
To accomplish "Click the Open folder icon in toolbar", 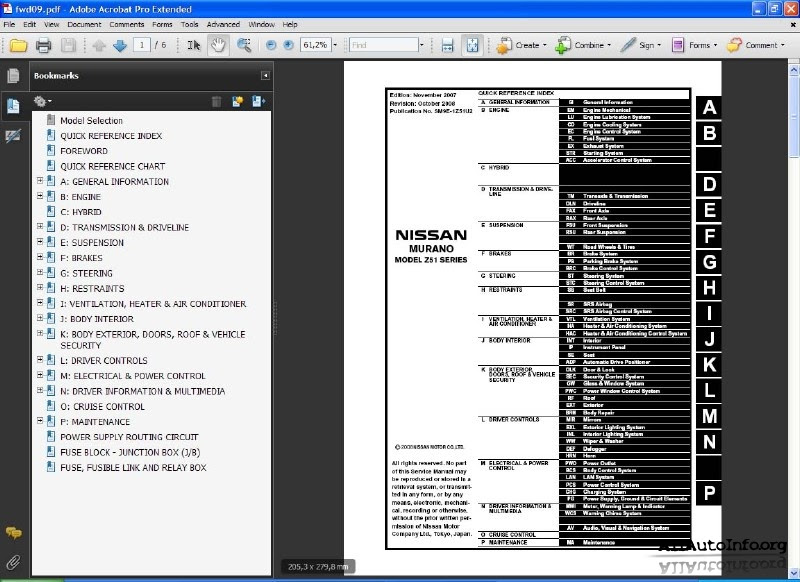I will coord(18,45).
